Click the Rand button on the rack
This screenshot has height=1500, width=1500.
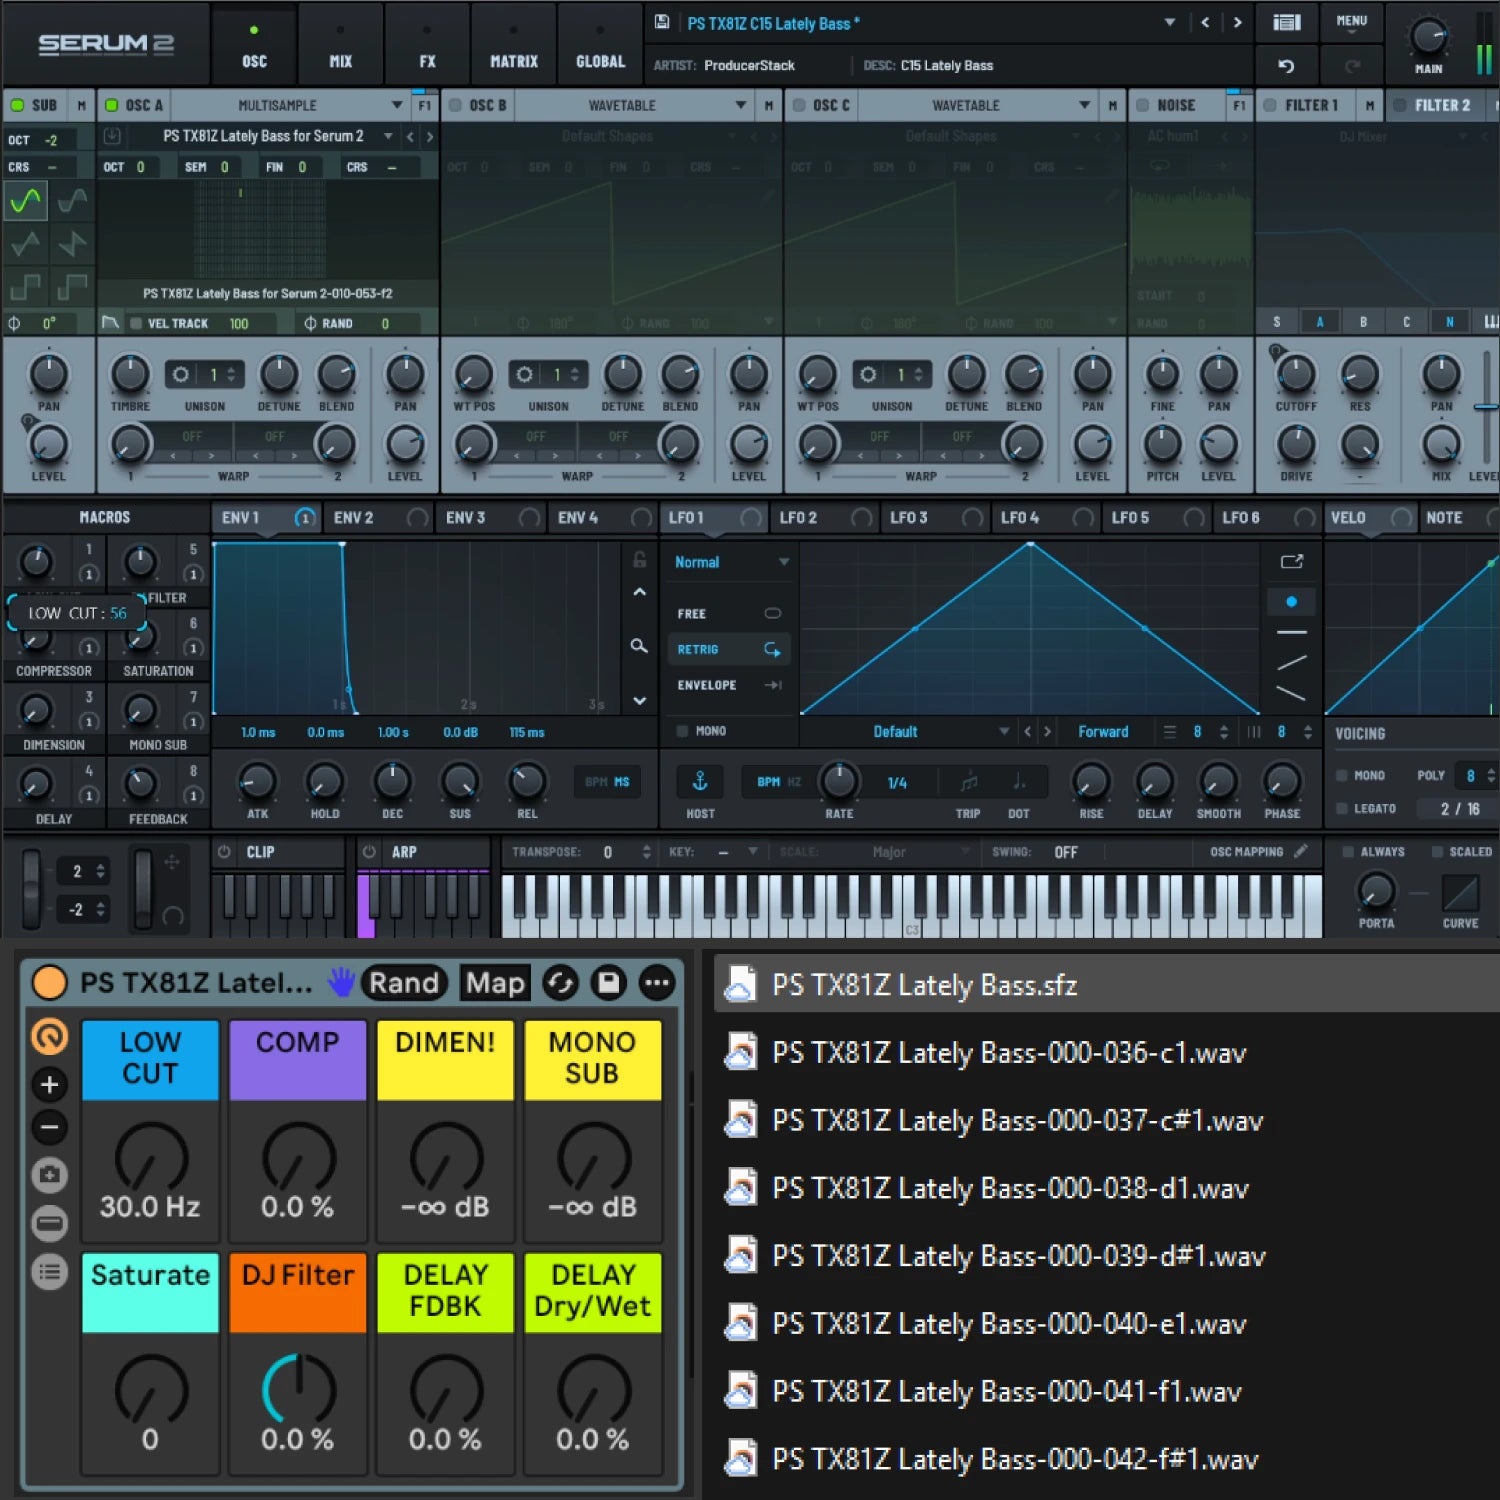pyautogui.click(x=404, y=983)
